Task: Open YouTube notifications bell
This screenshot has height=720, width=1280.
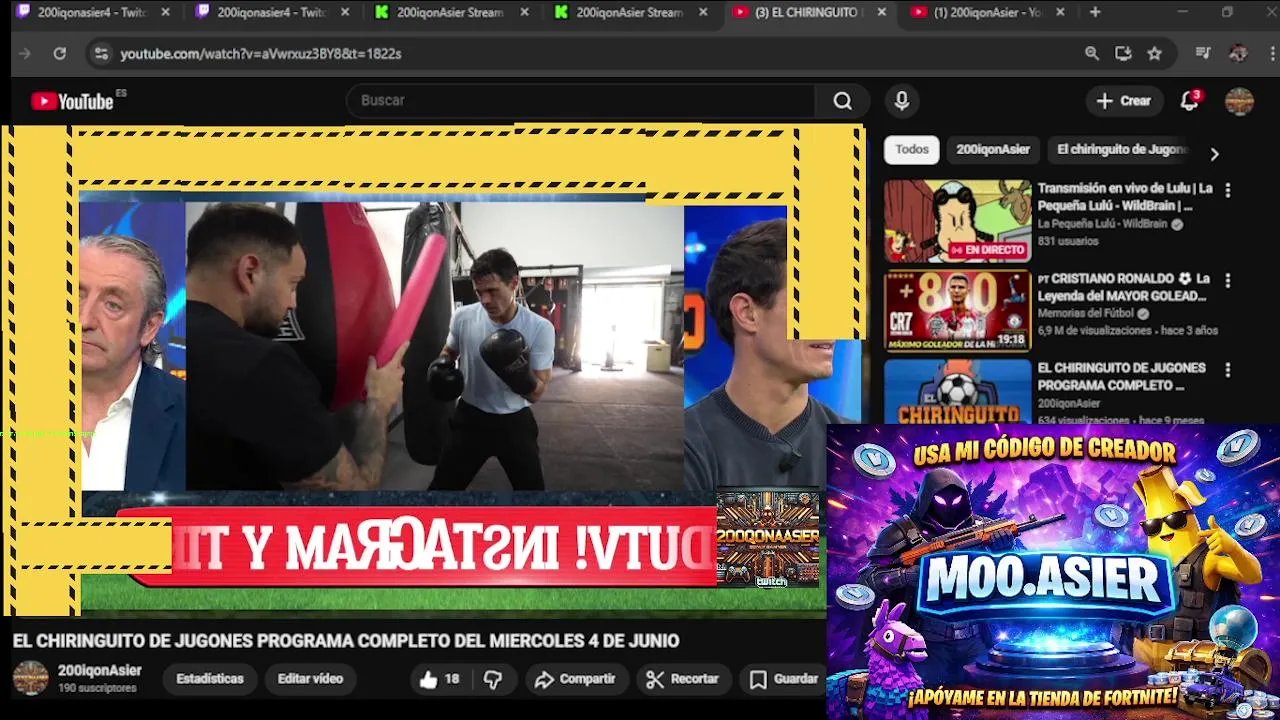Action: pyautogui.click(x=1189, y=101)
